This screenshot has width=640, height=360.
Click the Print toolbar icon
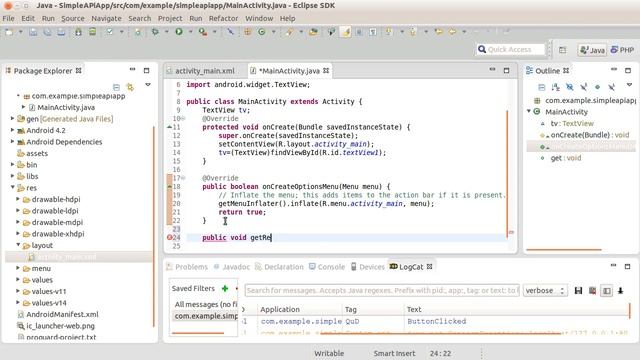point(61,32)
